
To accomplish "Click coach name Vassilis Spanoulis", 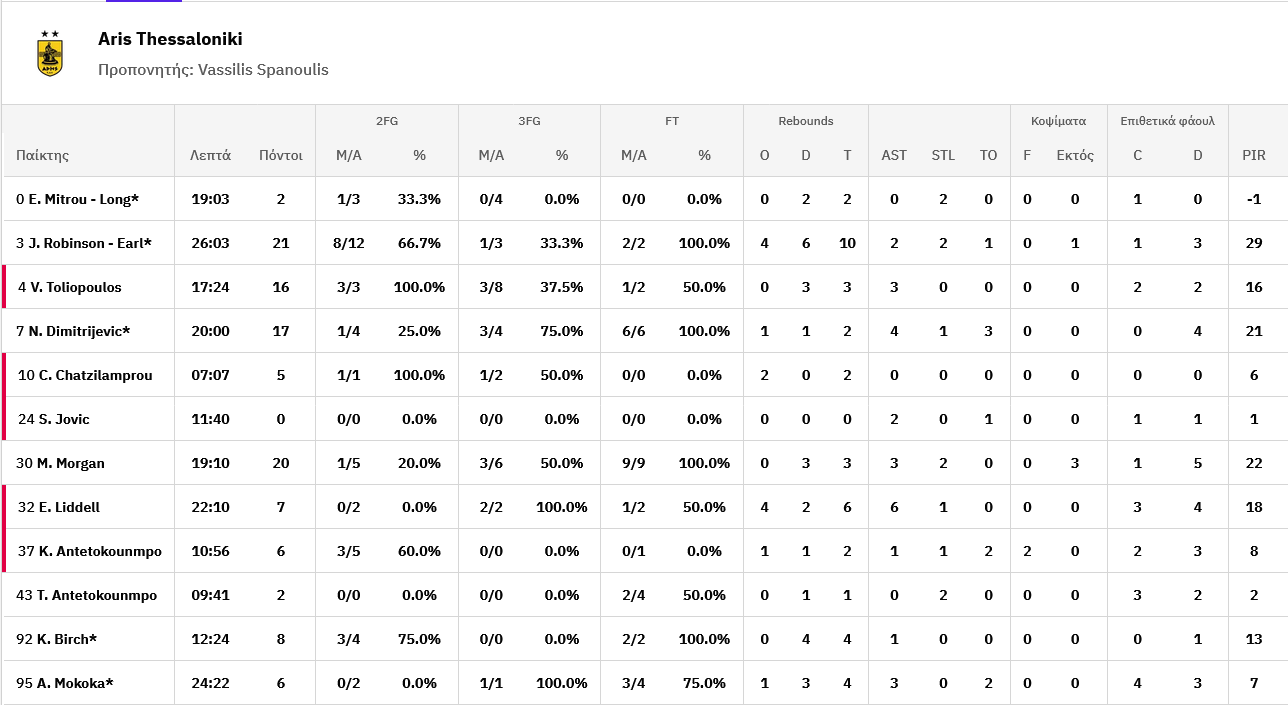I will click(263, 70).
